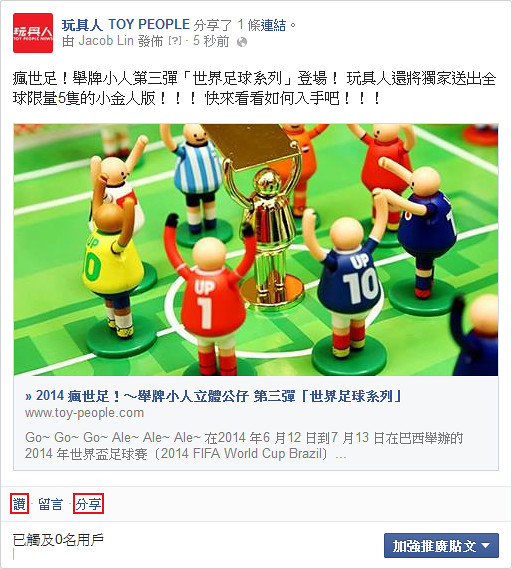
Task: Open Jacob Lin's profile name
Action: (x=106, y=41)
